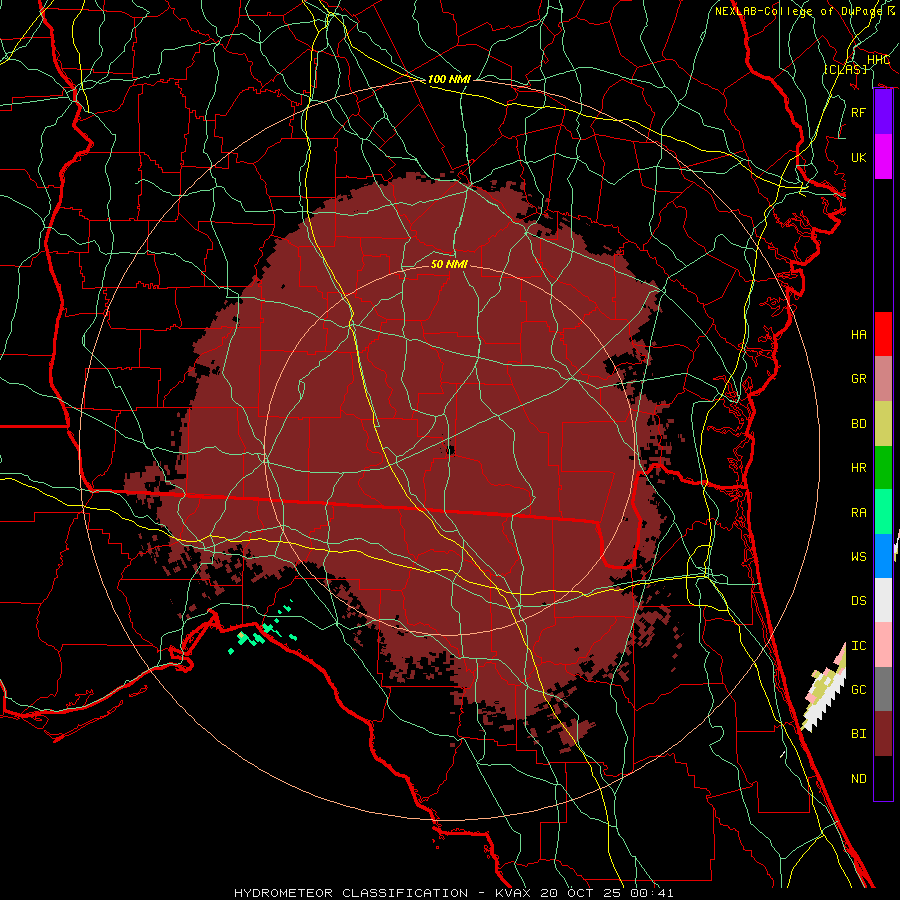The image size is (900, 900).
Task: Click the white DS legend swatch
Action: click(883, 600)
